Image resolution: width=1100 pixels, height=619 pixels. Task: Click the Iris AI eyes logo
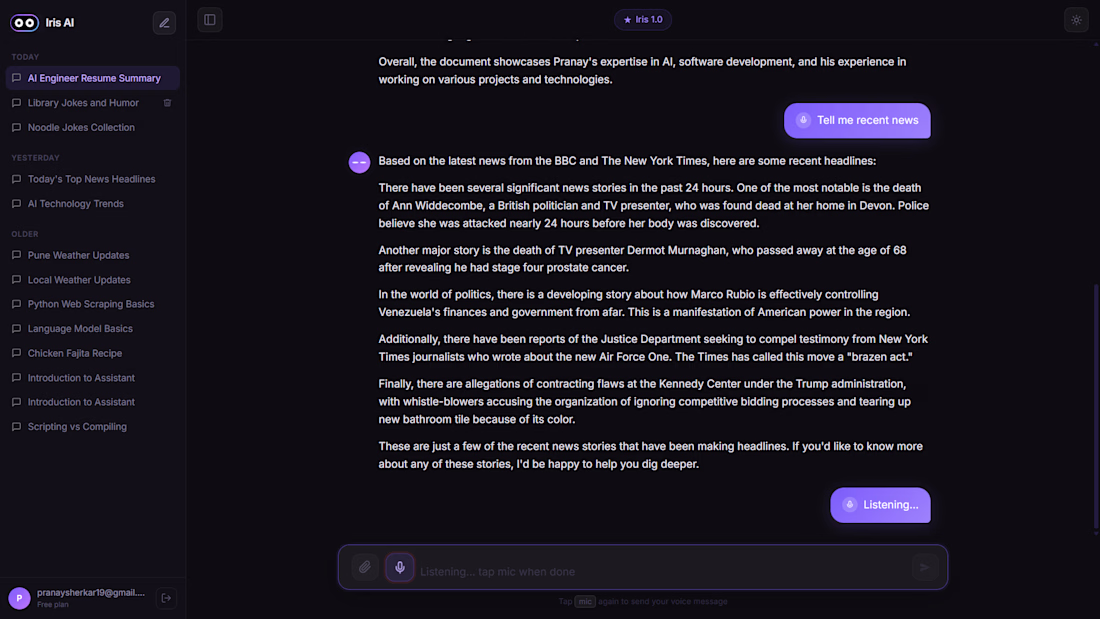tap(25, 22)
